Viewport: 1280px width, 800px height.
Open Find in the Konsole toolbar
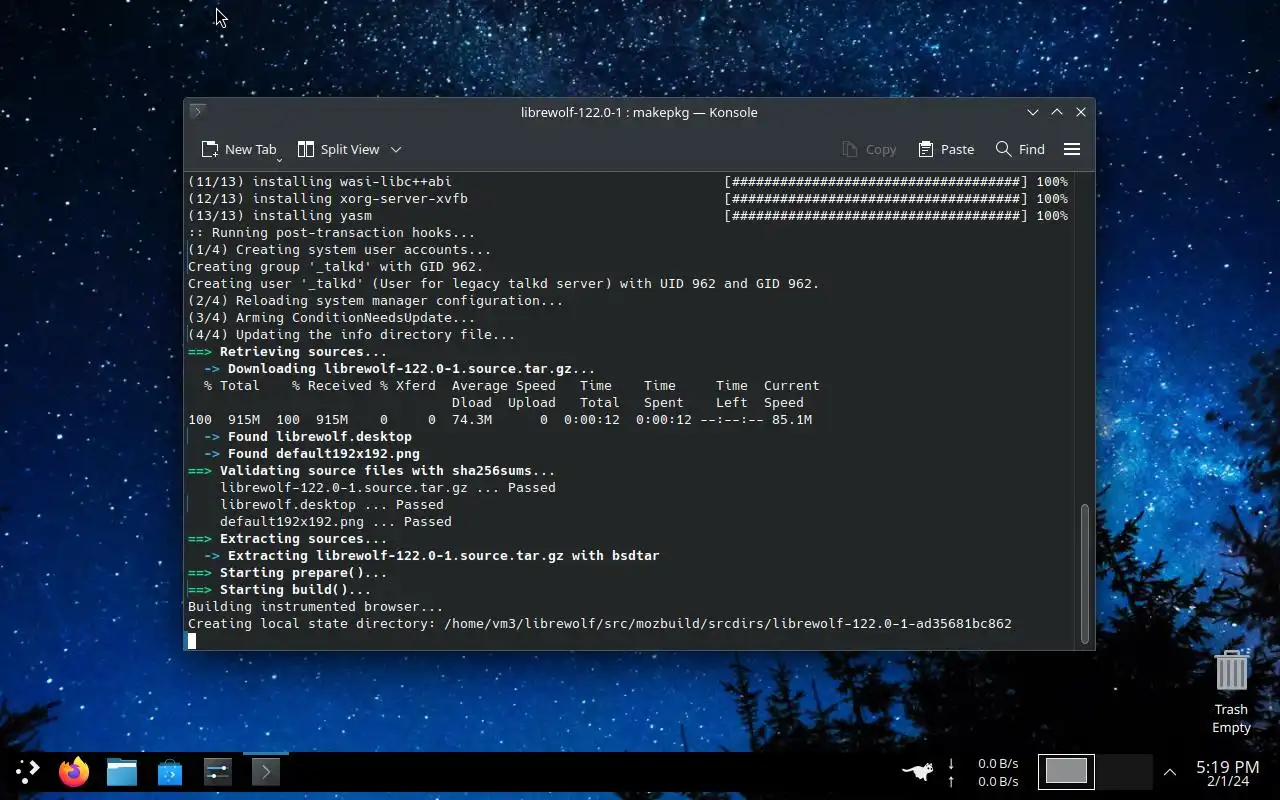[1020, 149]
